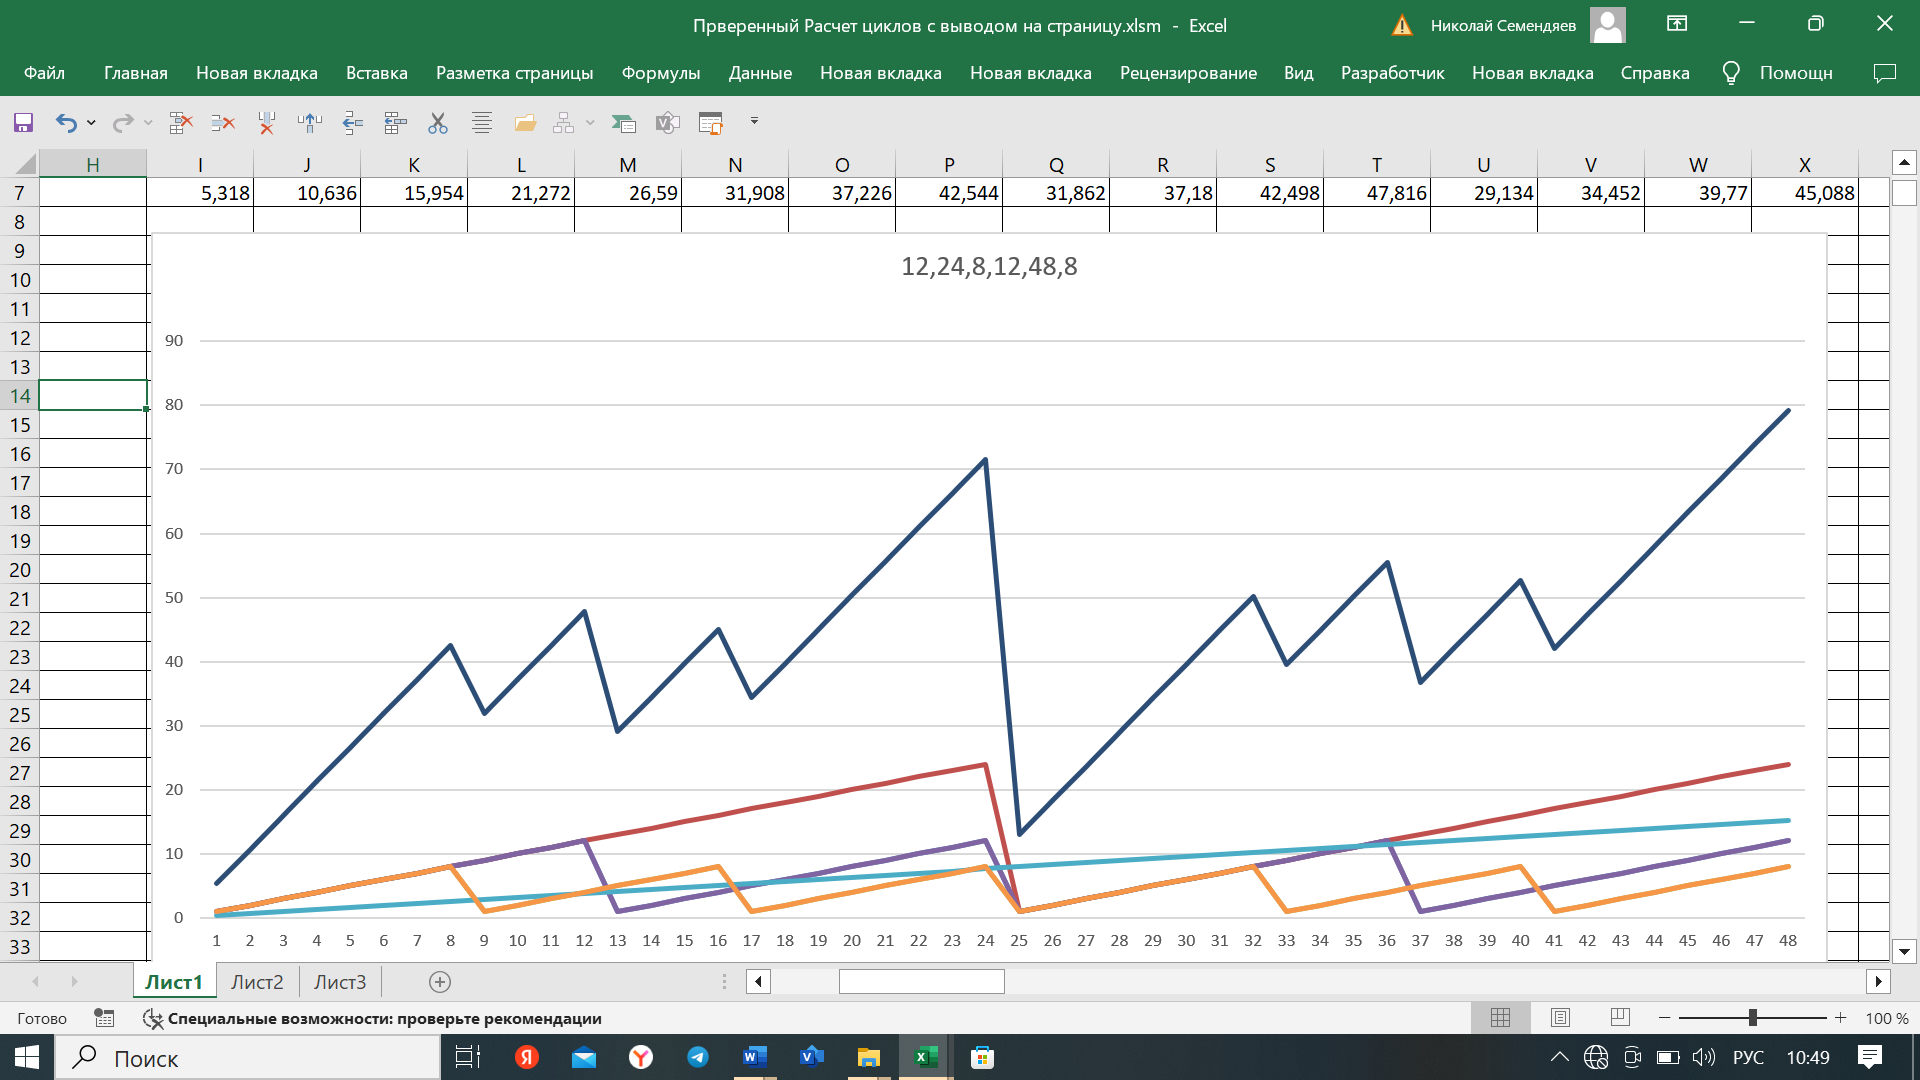Viewport: 1920px width, 1080px height.
Task: Click the Delete sheet rows icon
Action: point(223,122)
